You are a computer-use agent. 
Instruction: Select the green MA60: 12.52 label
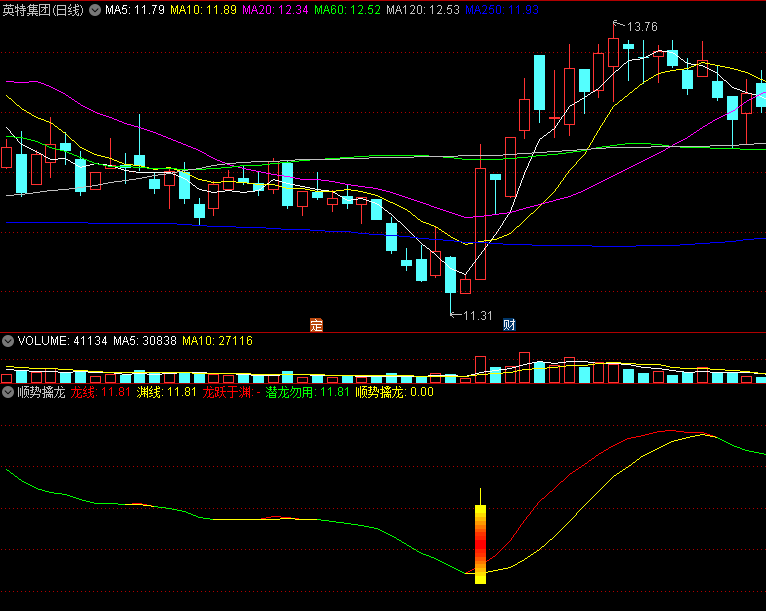tap(347, 10)
